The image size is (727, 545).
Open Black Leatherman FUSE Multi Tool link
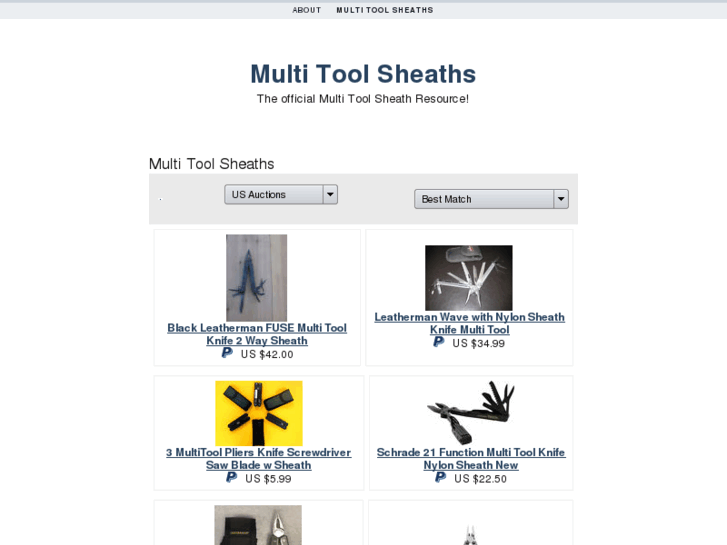[257, 334]
